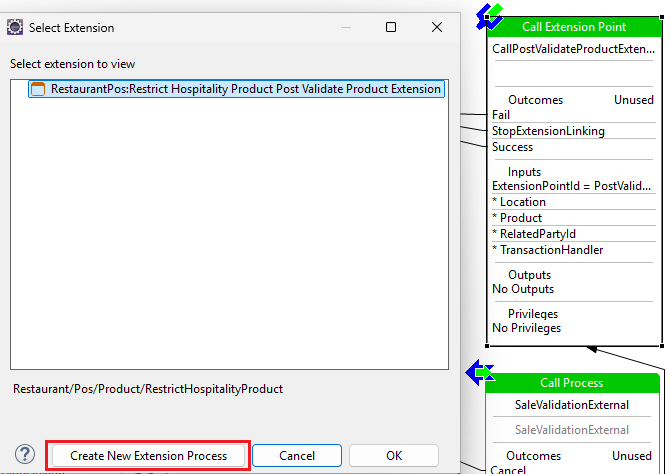
Task: Confirm selection with the OK button
Action: (x=394, y=456)
